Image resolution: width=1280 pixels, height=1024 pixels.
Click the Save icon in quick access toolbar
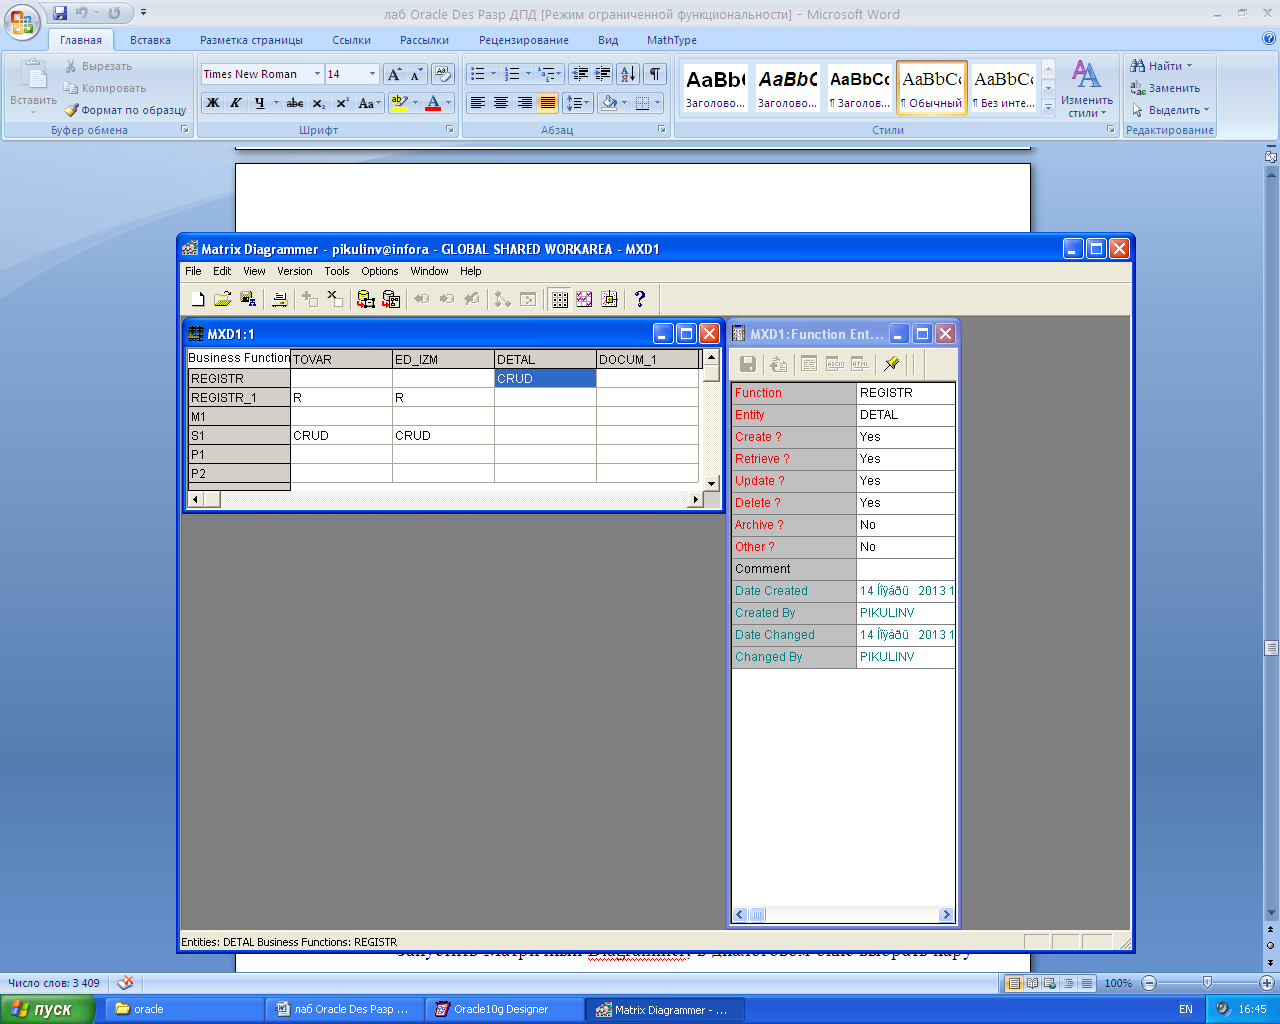click(x=60, y=13)
